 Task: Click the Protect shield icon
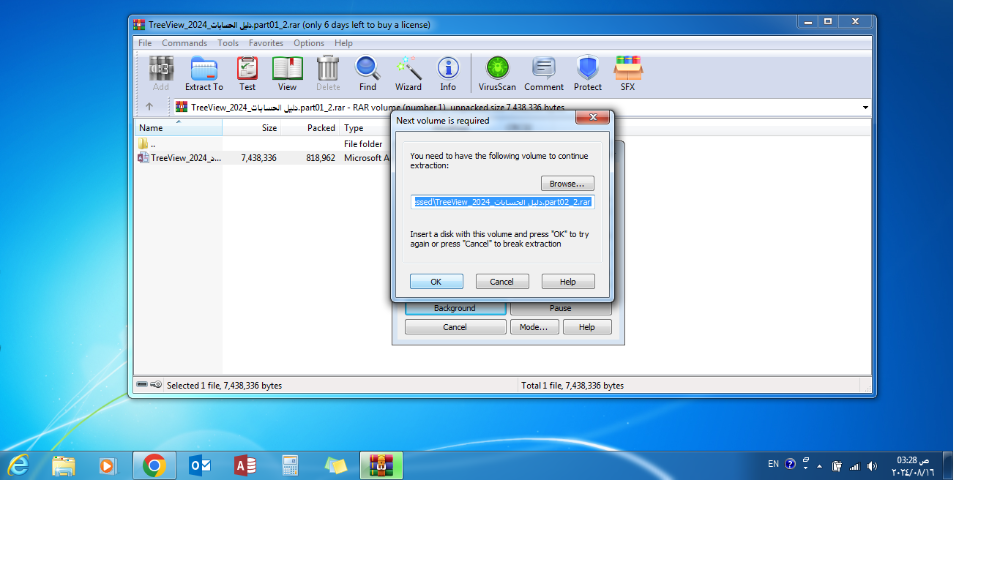(x=587, y=73)
